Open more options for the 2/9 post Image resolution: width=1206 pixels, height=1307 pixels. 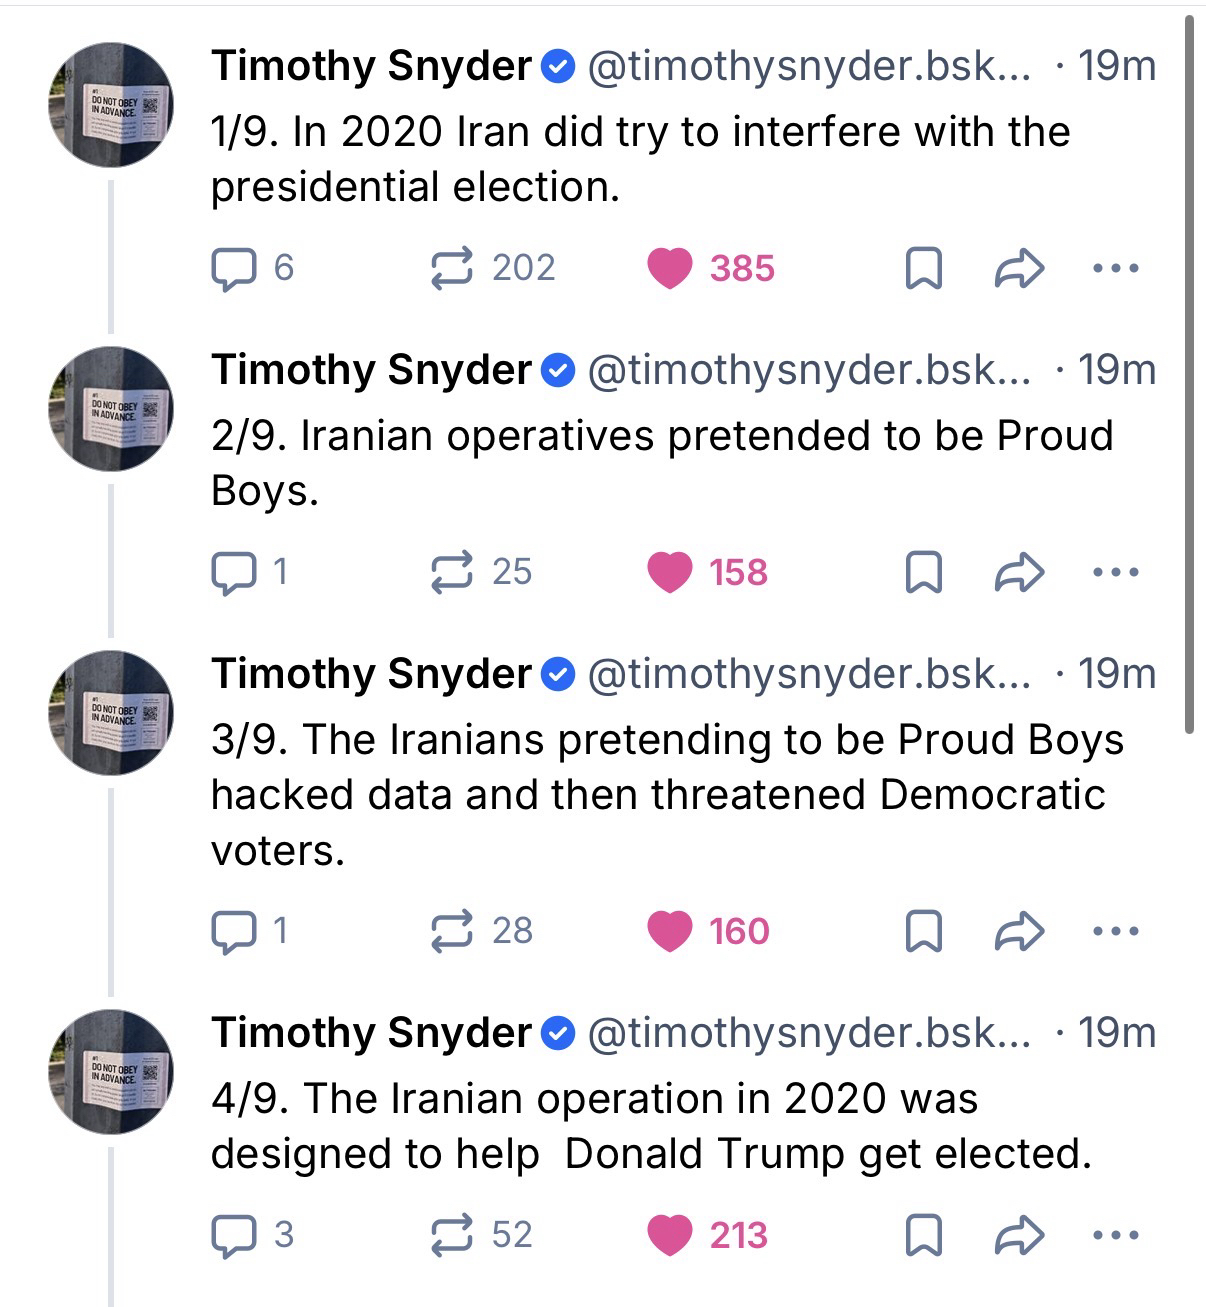click(1115, 572)
